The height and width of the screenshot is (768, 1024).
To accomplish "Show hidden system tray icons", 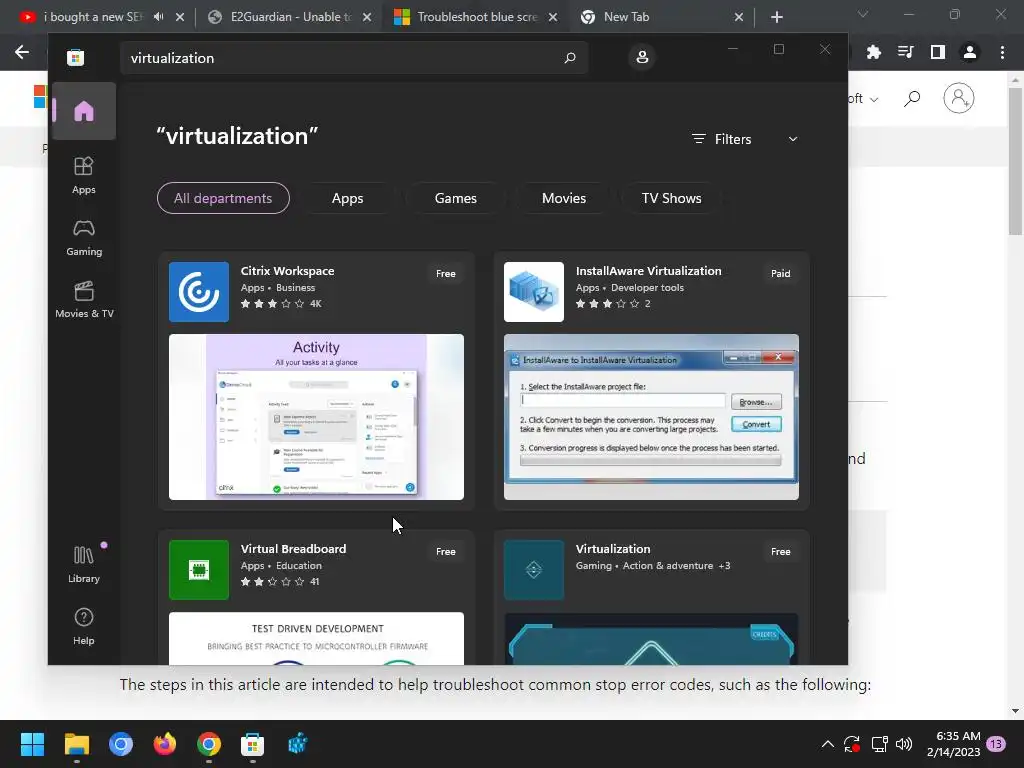I will pyautogui.click(x=827, y=744).
